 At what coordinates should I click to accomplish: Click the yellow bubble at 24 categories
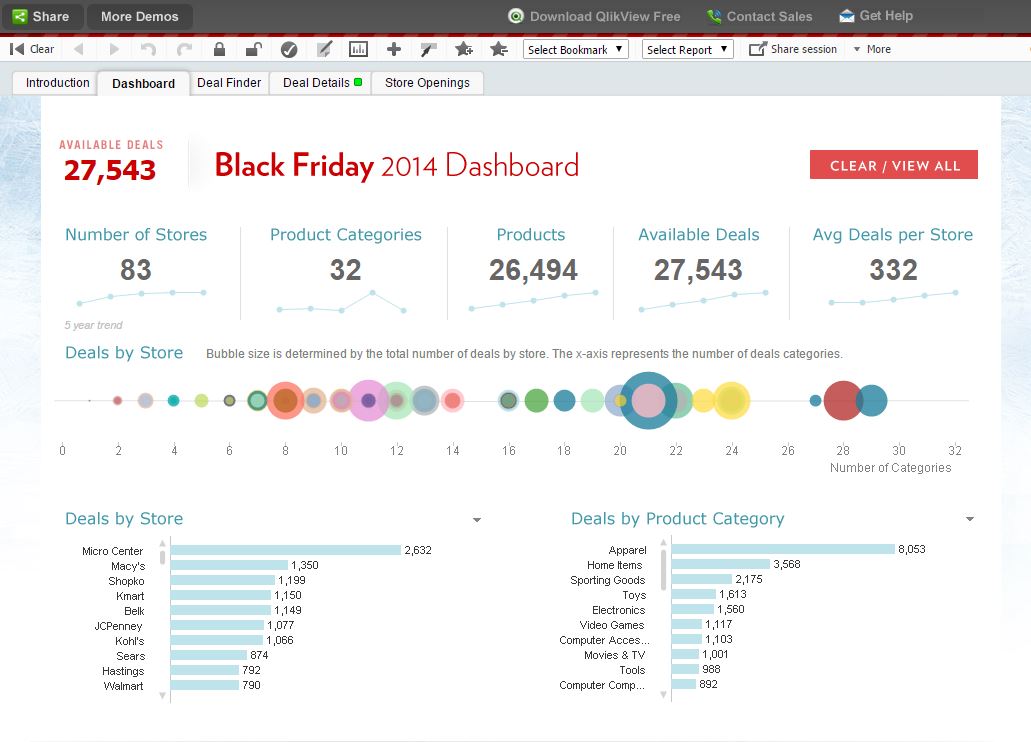tap(732, 400)
